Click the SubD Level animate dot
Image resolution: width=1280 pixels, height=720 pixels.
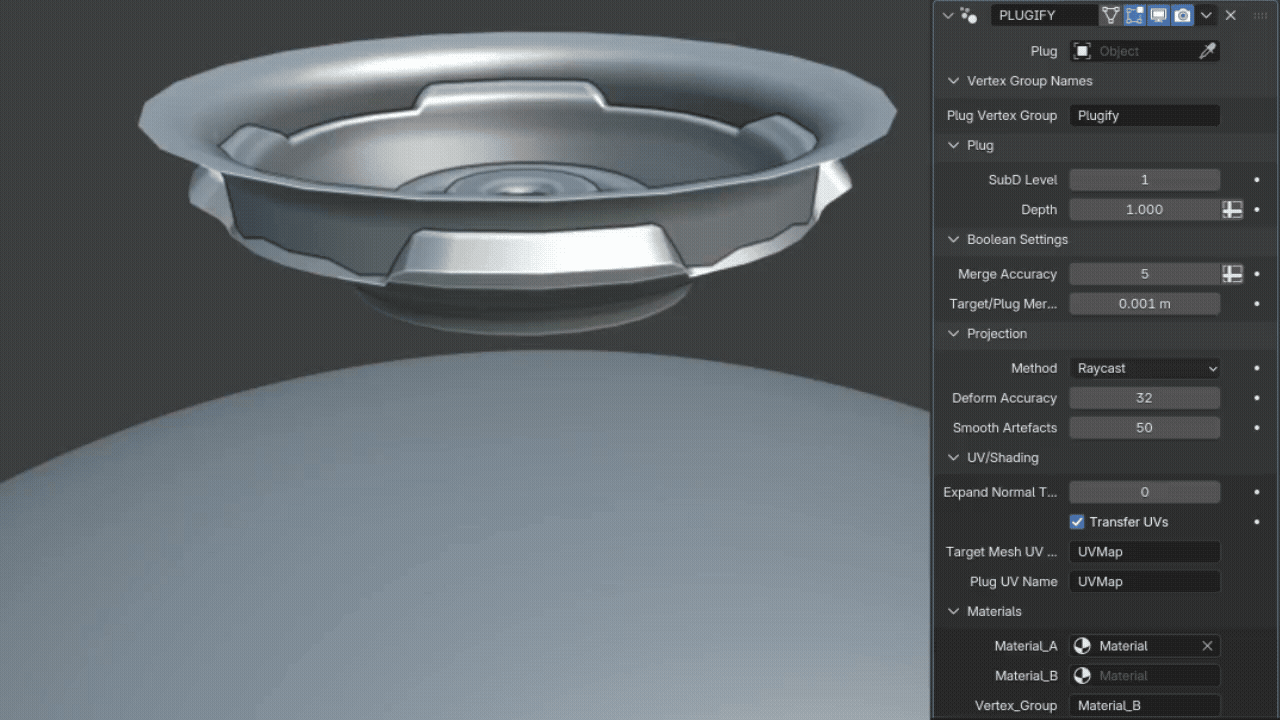tap(1257, 180)
